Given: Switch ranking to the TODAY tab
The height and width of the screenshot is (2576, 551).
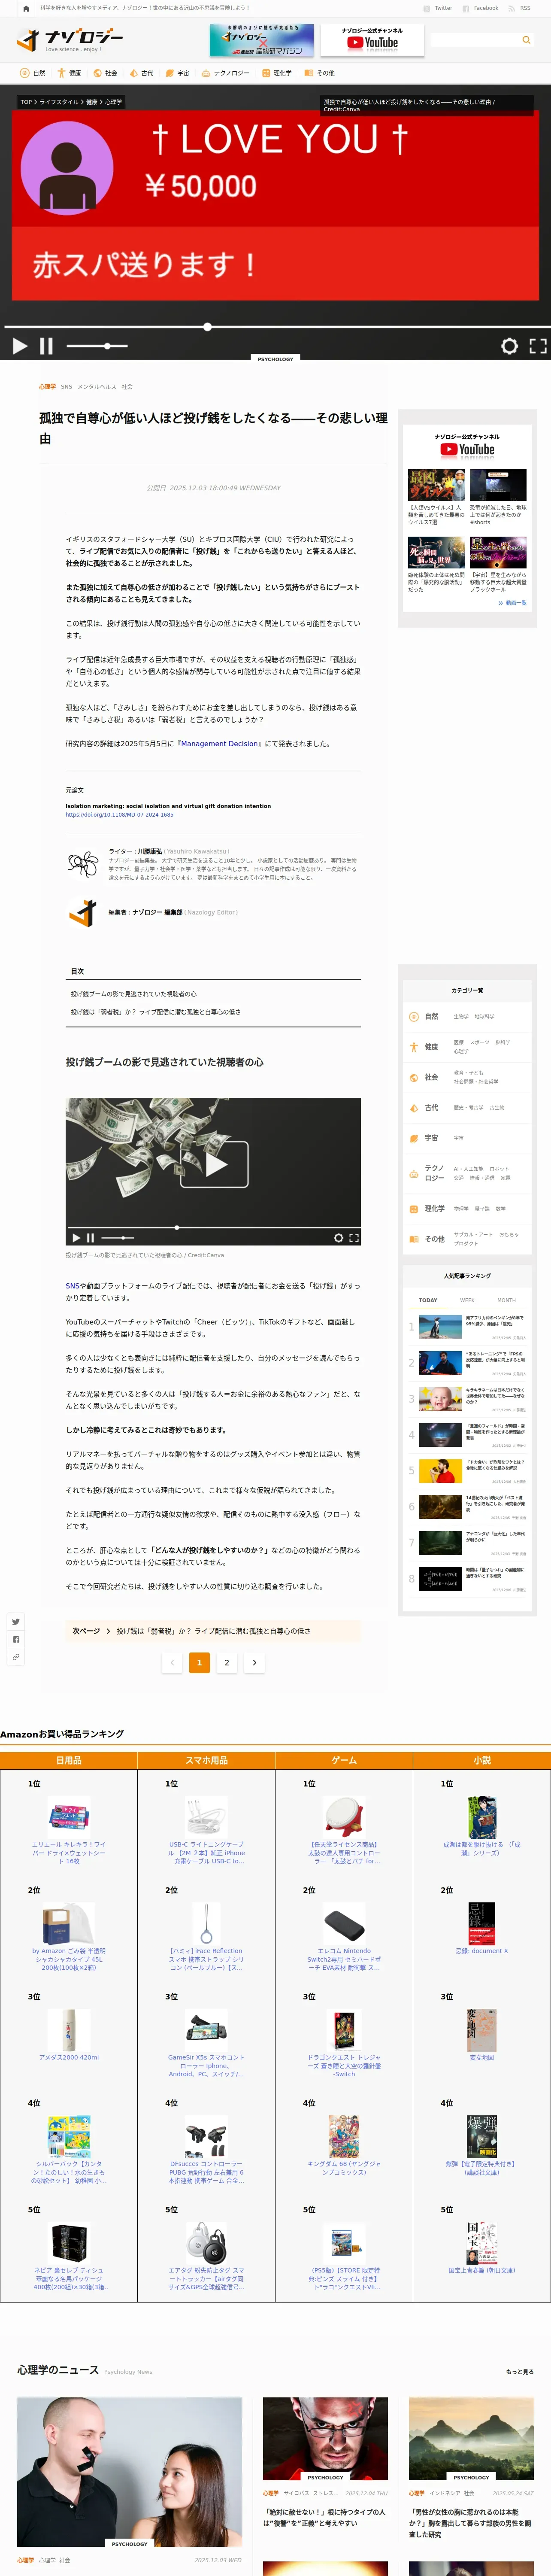Looking at the screenshot, I should 428,1300.
